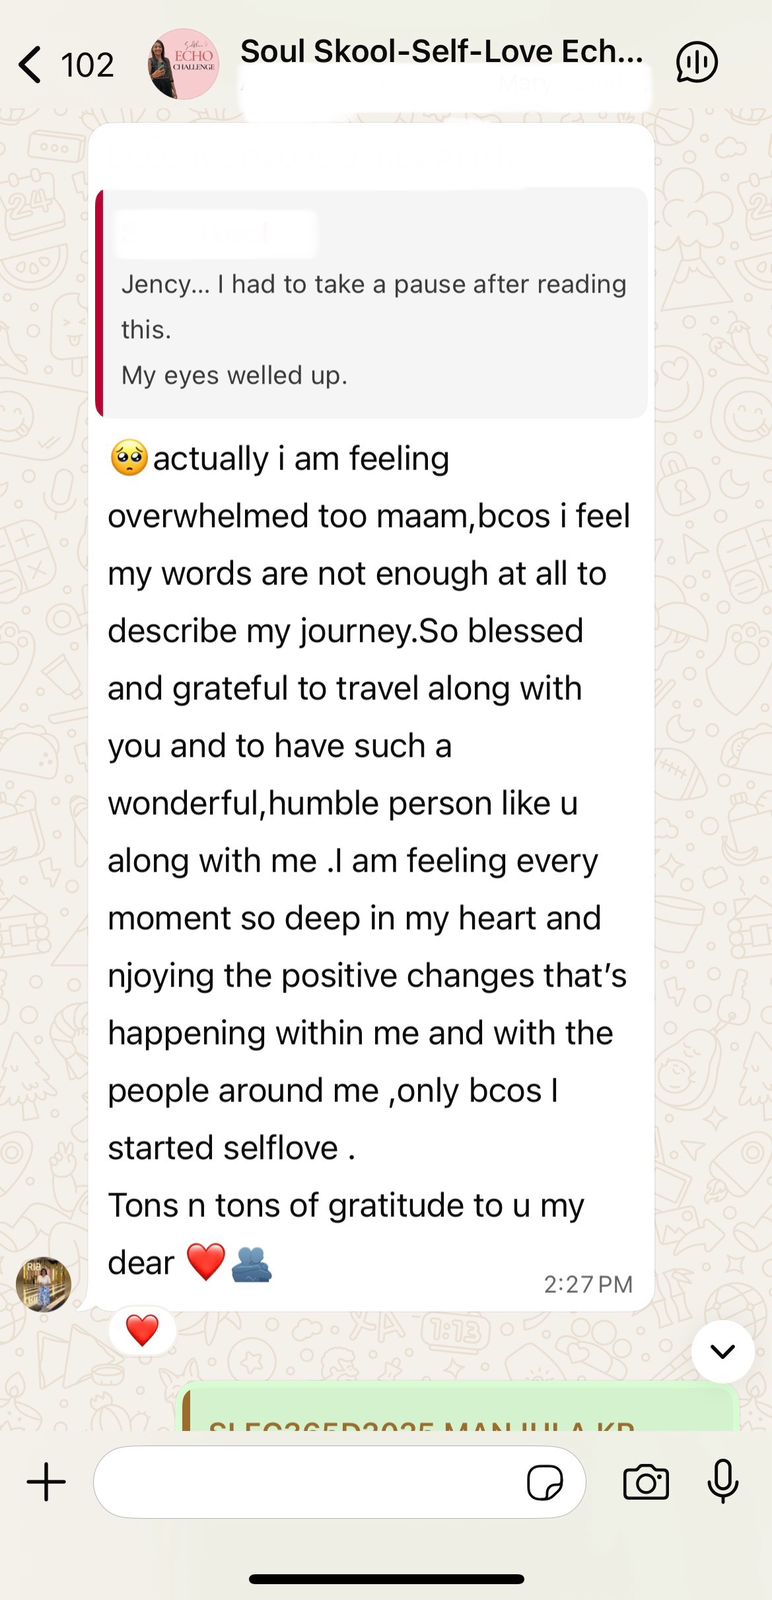Start a group voice chat
772x1600 pixels.
click(x=697, y=62)
